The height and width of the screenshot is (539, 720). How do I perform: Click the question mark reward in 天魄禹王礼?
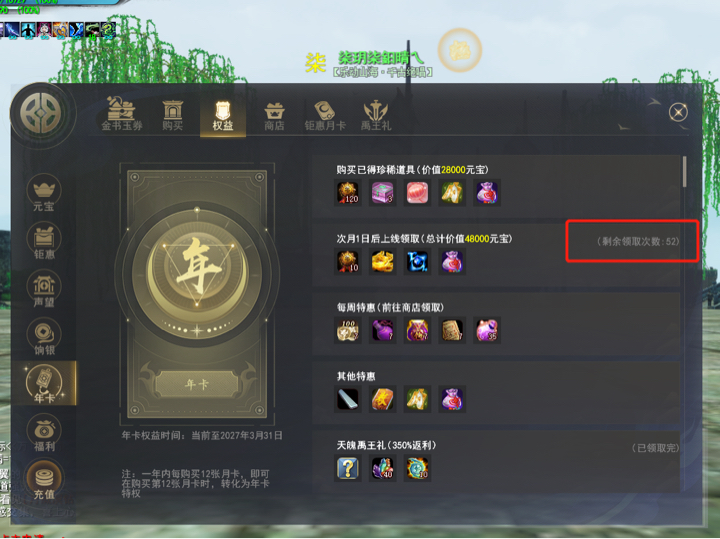[x=348, y=468]
